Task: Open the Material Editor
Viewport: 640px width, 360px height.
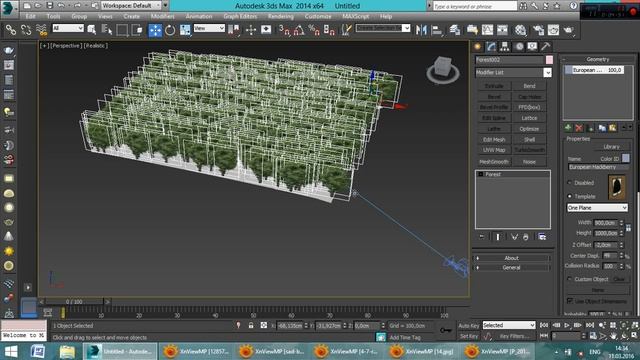Action: [x=520, y=30]
